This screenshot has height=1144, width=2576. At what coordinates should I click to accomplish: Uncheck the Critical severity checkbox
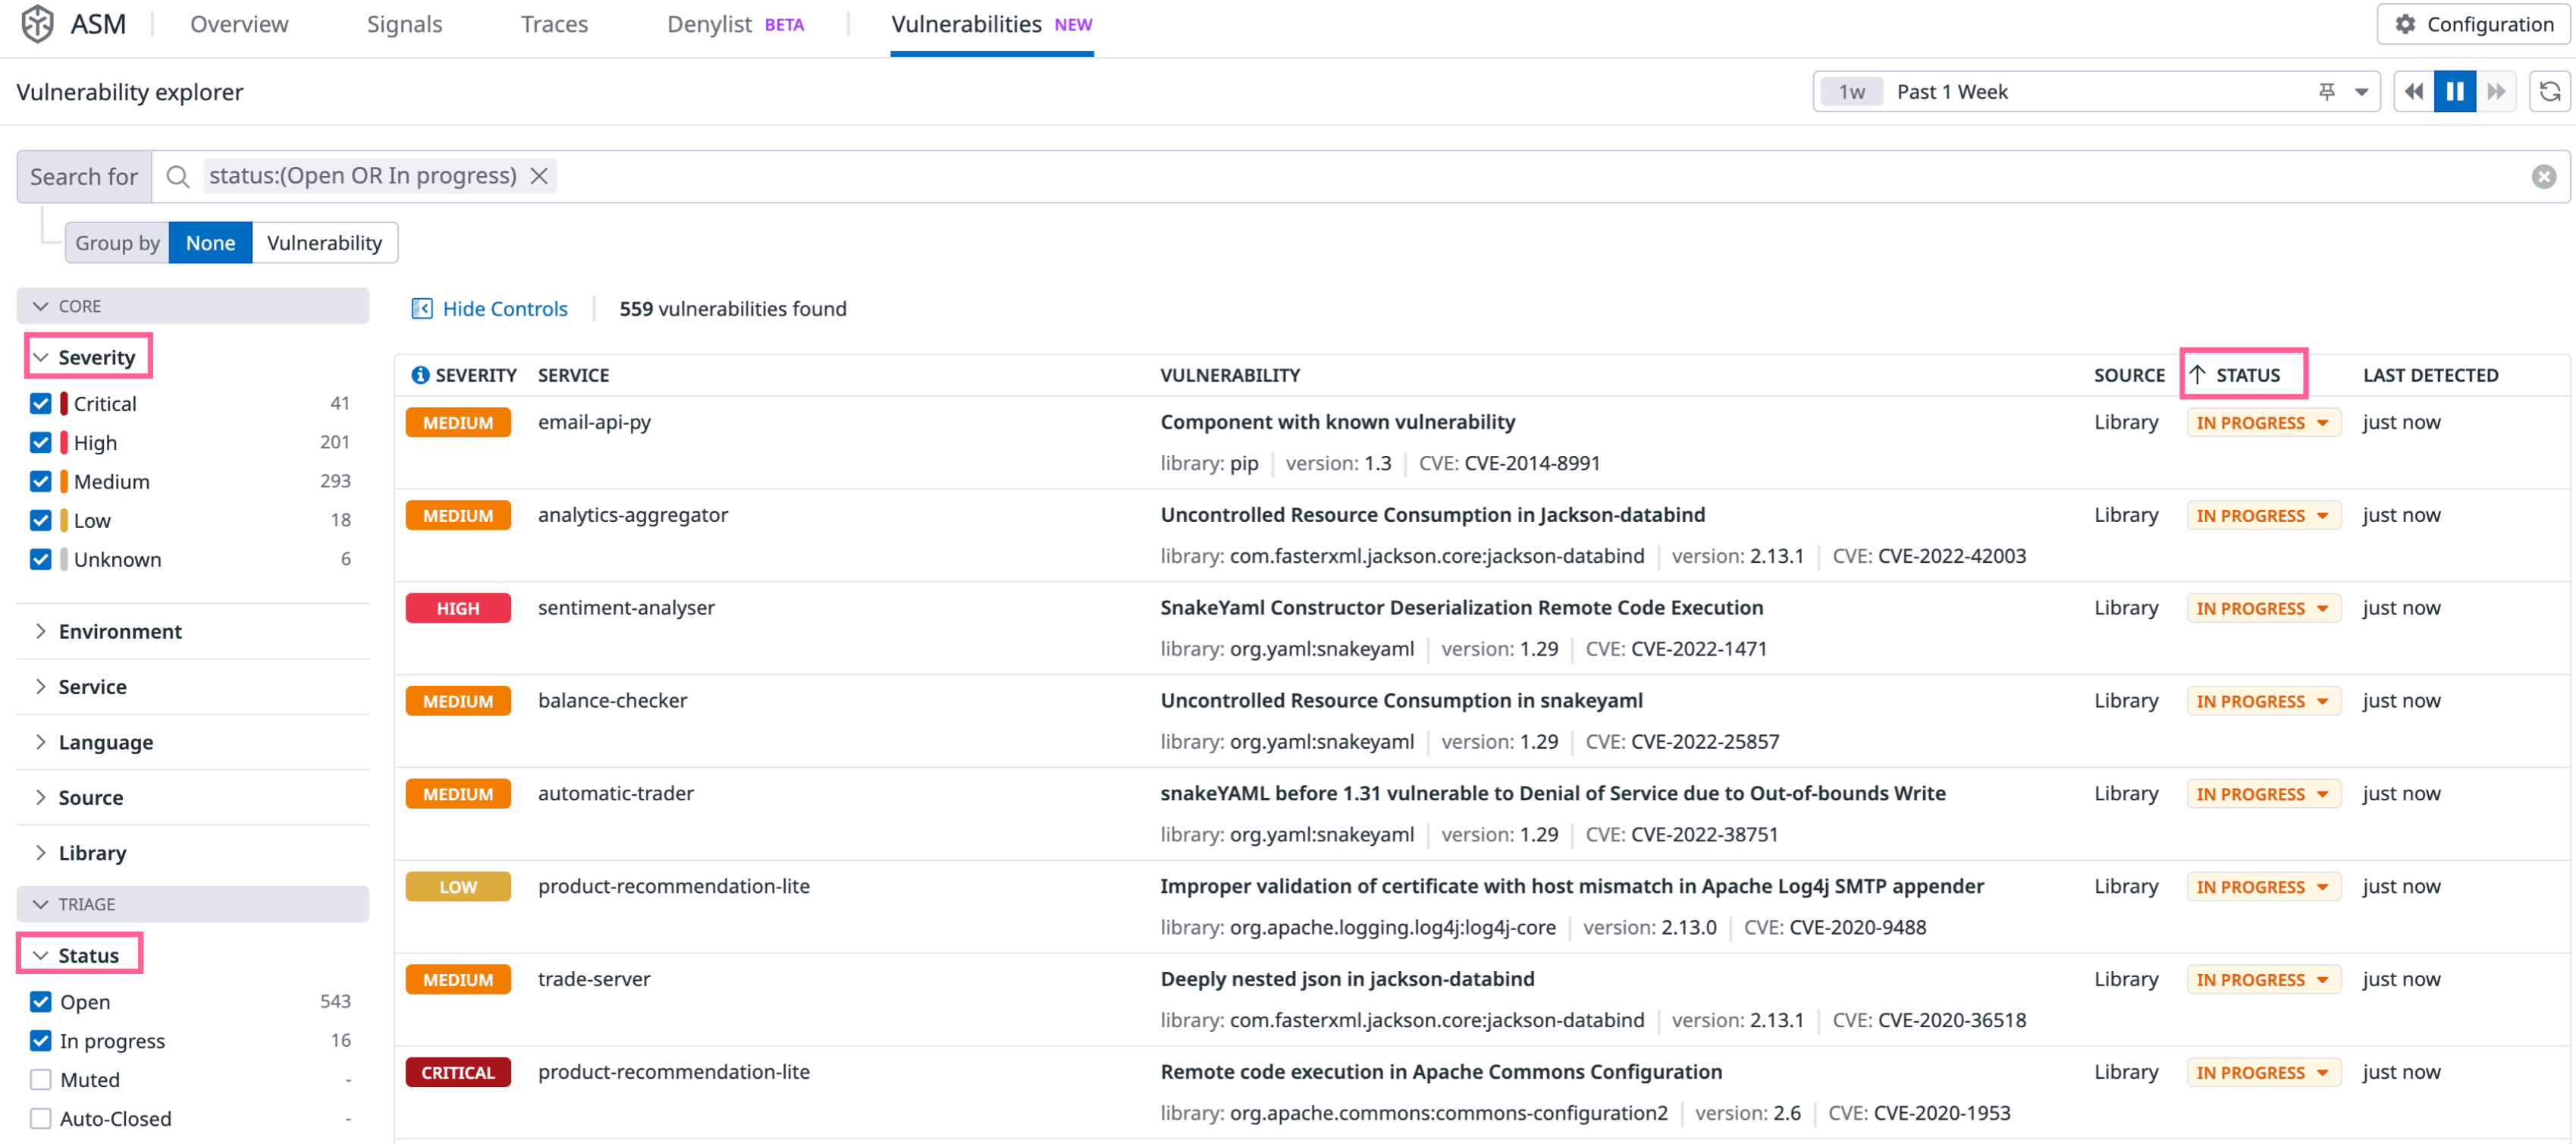tap(41, 404)
